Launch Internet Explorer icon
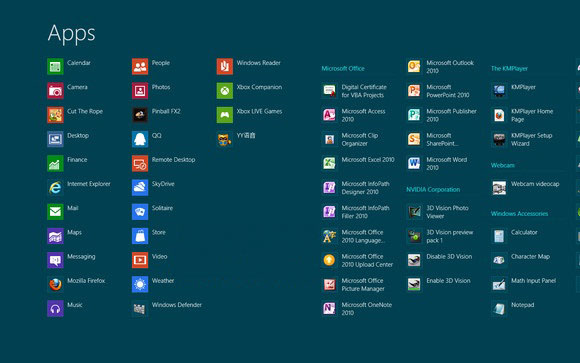The image size is (580, 363). pyautogui.click(x=55, y=188)
